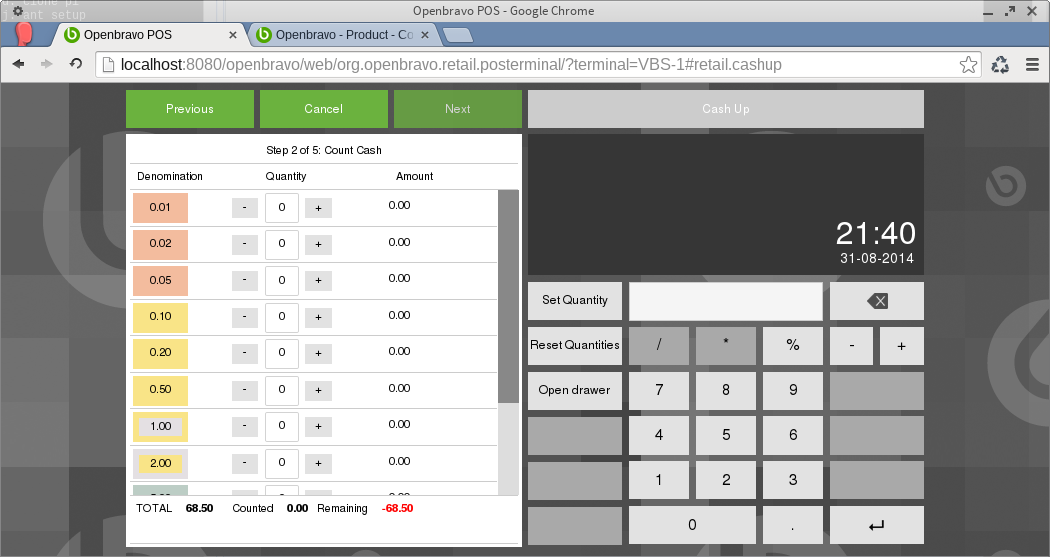Click the red Remaining amount -68.50
1050x557 pixels.
coord(398,509)
